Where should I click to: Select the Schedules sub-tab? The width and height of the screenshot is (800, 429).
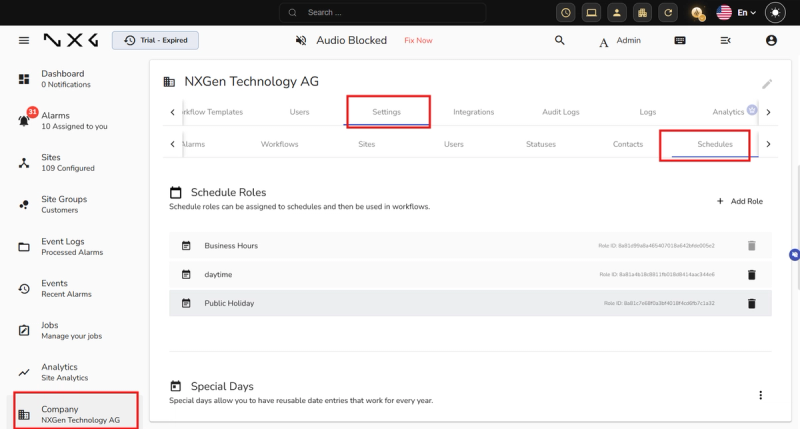[715, 144]
